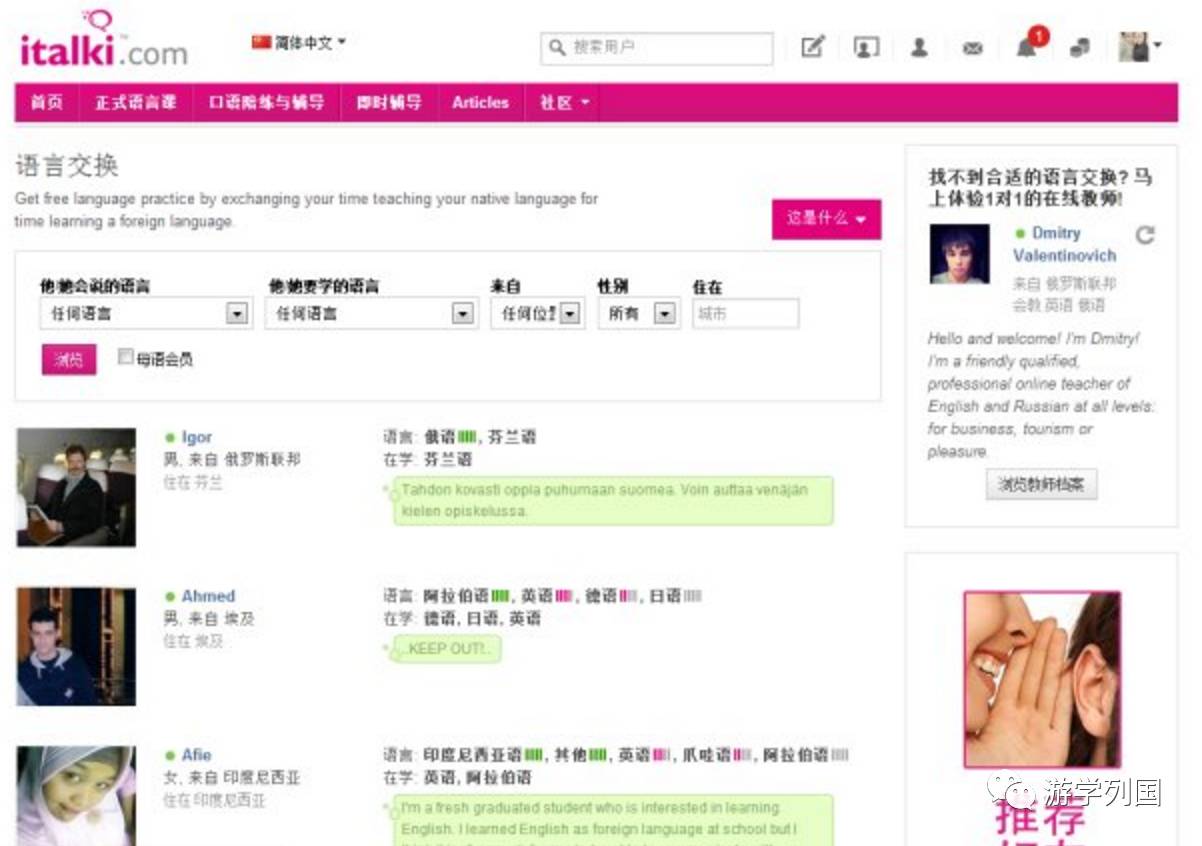1202x846 pixels.
Task: Click the whispering ear advertisement image
Action: click(1041, 680)
